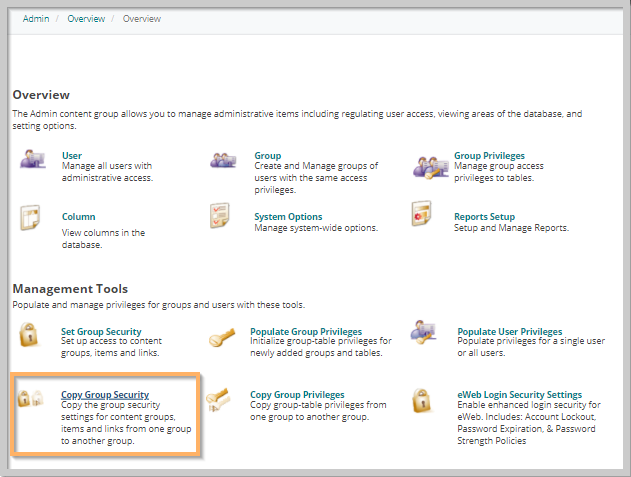Click the Copy Group Privileges keys icon
Screen dimensions: 631x477
pos(218,399)
